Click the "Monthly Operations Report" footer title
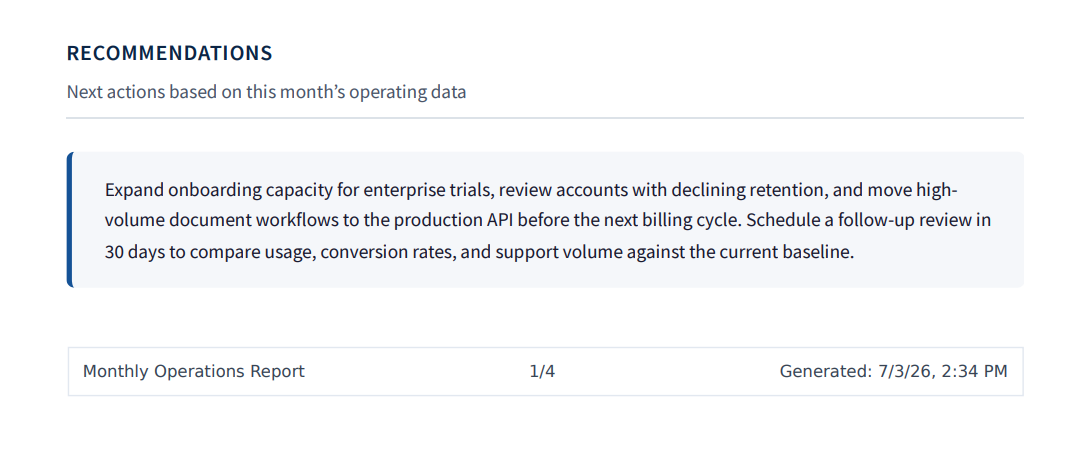1092x450 pixels. pyautogui.click(x=194, y=371)
